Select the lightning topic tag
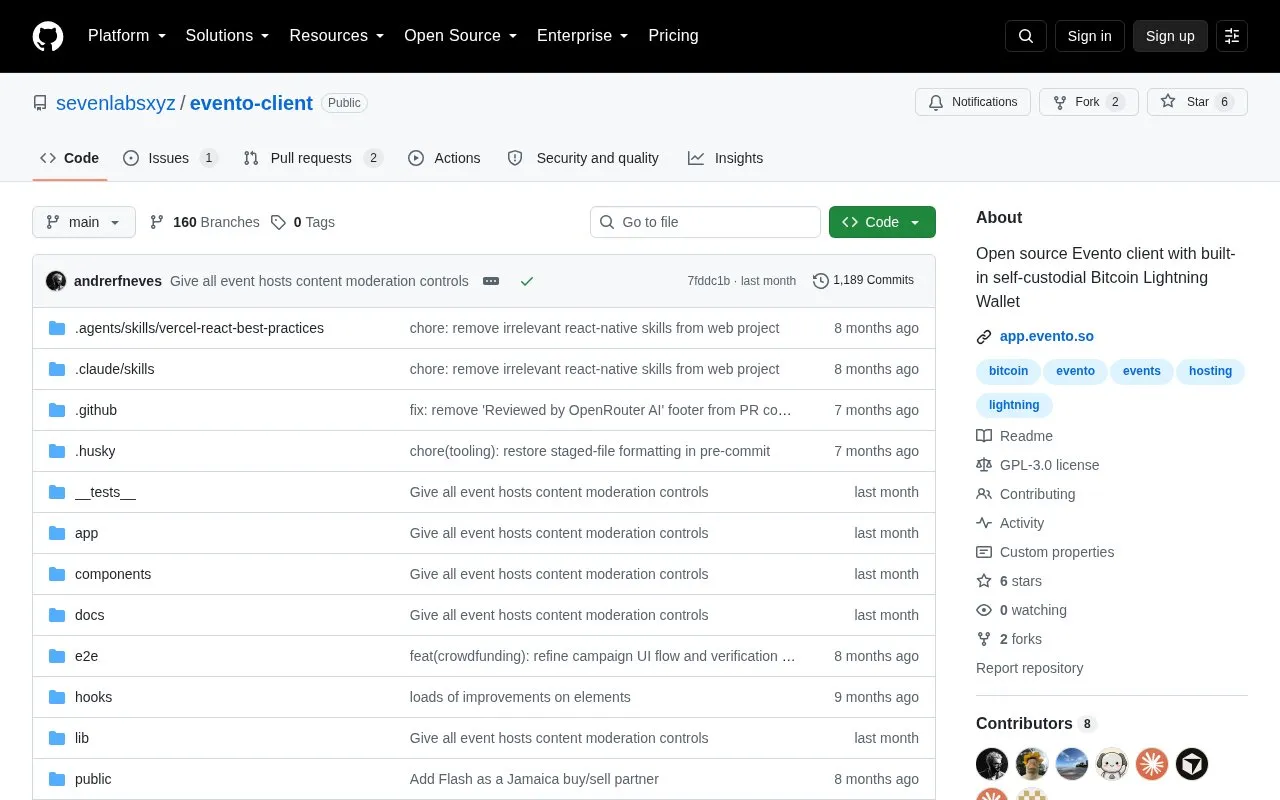This screenshot has width=1280, height=800. click(x=1014, y=405)
